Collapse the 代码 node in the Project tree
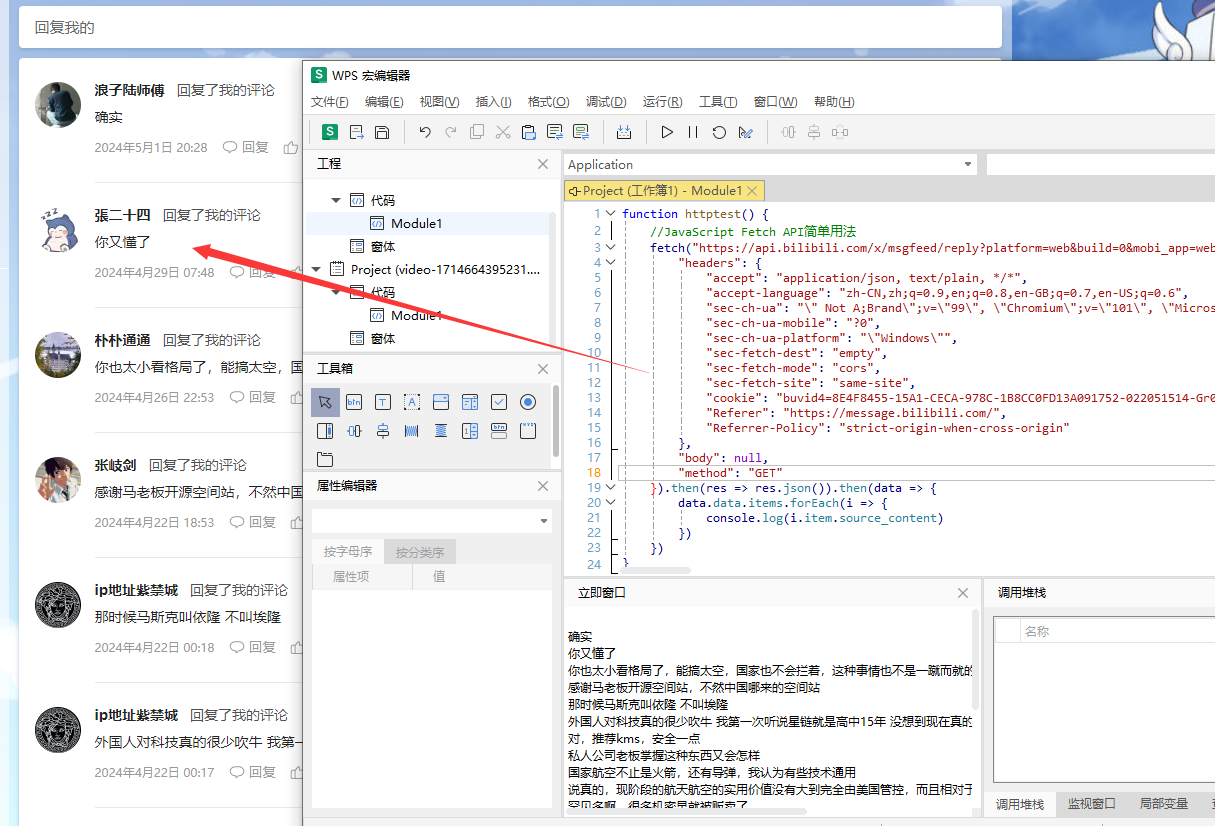Viewport: 1215px width, 826px height. (x=336, y=198)
